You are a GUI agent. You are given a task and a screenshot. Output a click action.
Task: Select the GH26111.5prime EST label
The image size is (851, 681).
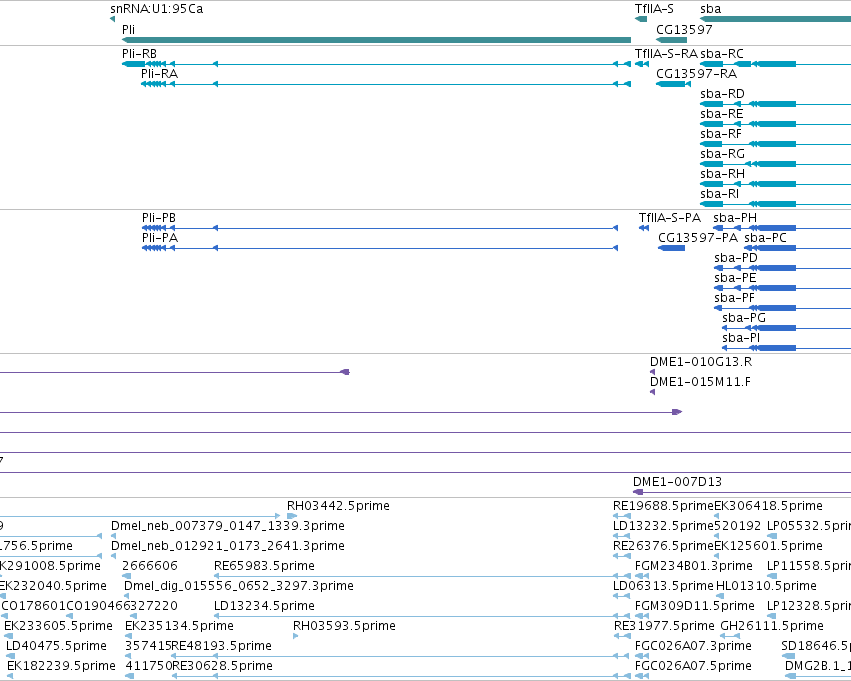click(772, 627)
